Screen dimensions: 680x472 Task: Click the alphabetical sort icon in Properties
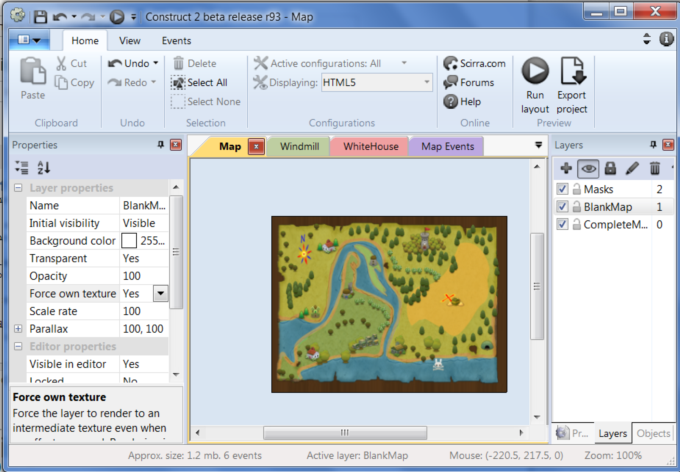(x=44, y=167)
